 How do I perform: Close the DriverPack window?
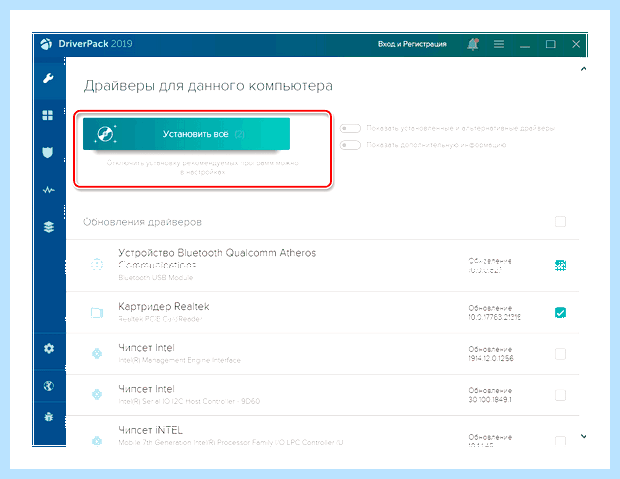[x=576, y=44]
